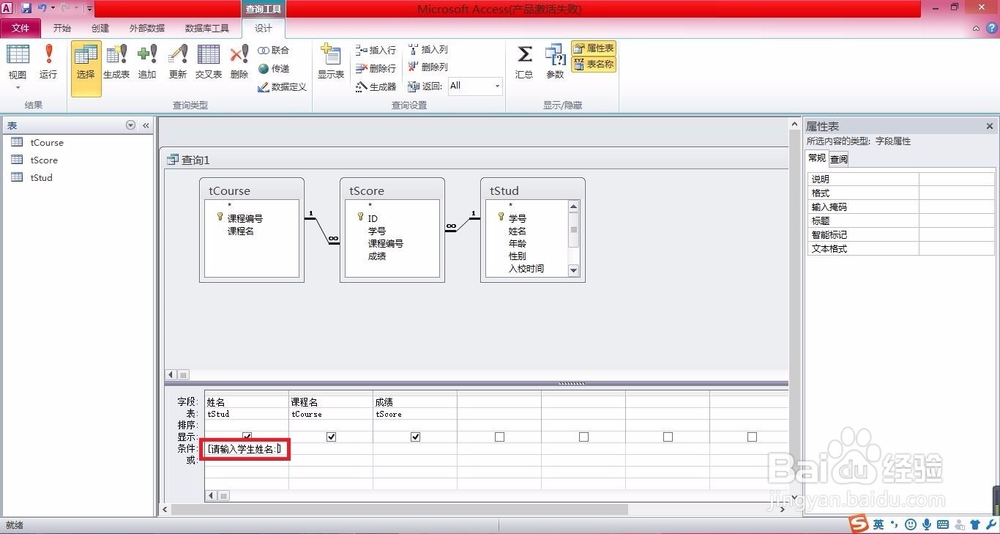
Task: Choose the 选择 query type
Action: (x=86, y=68)
